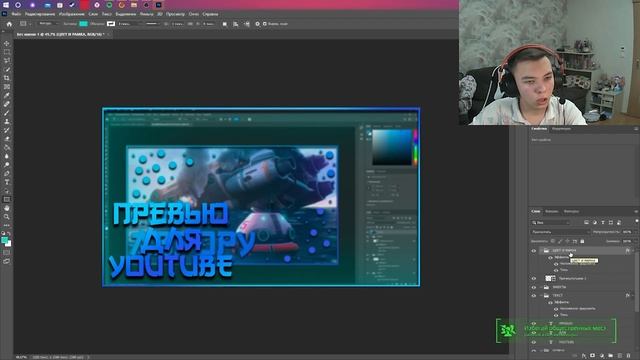
Task: Open the Windows Start menu
Action: tap(6, 5)
